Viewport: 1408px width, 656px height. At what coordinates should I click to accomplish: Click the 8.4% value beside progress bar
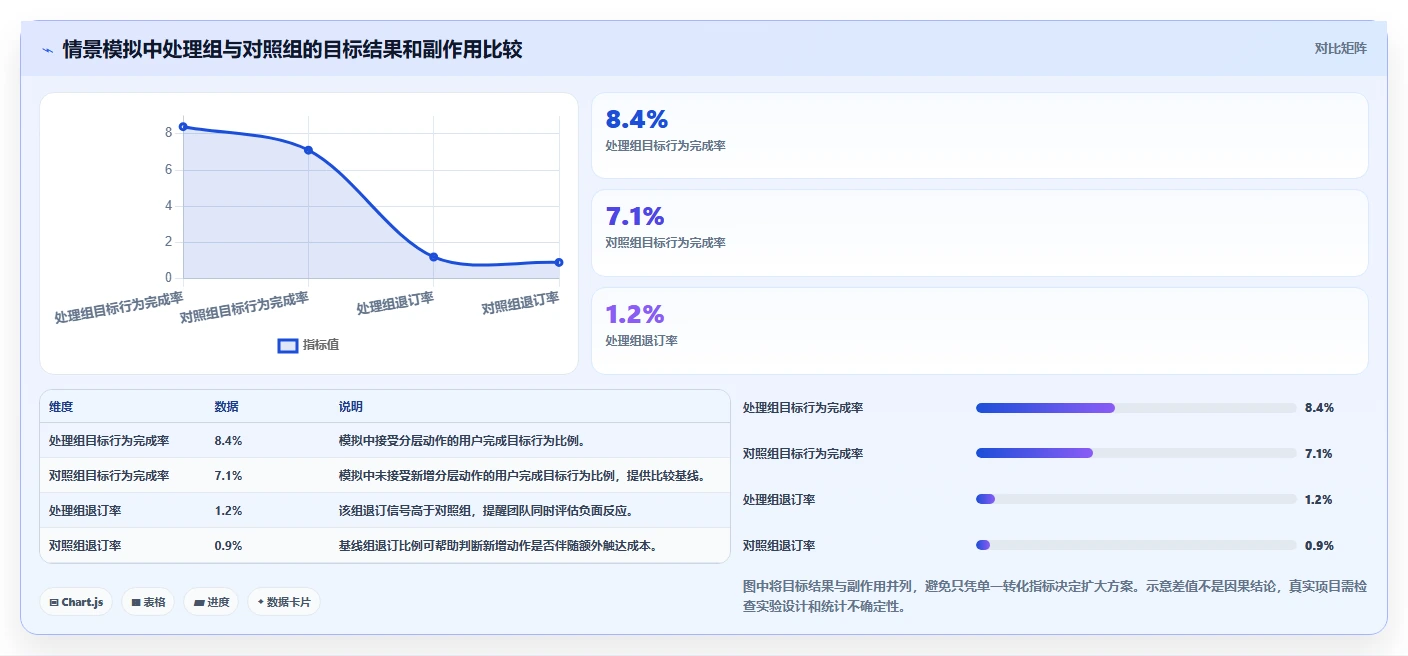[x=1319, y=408]
